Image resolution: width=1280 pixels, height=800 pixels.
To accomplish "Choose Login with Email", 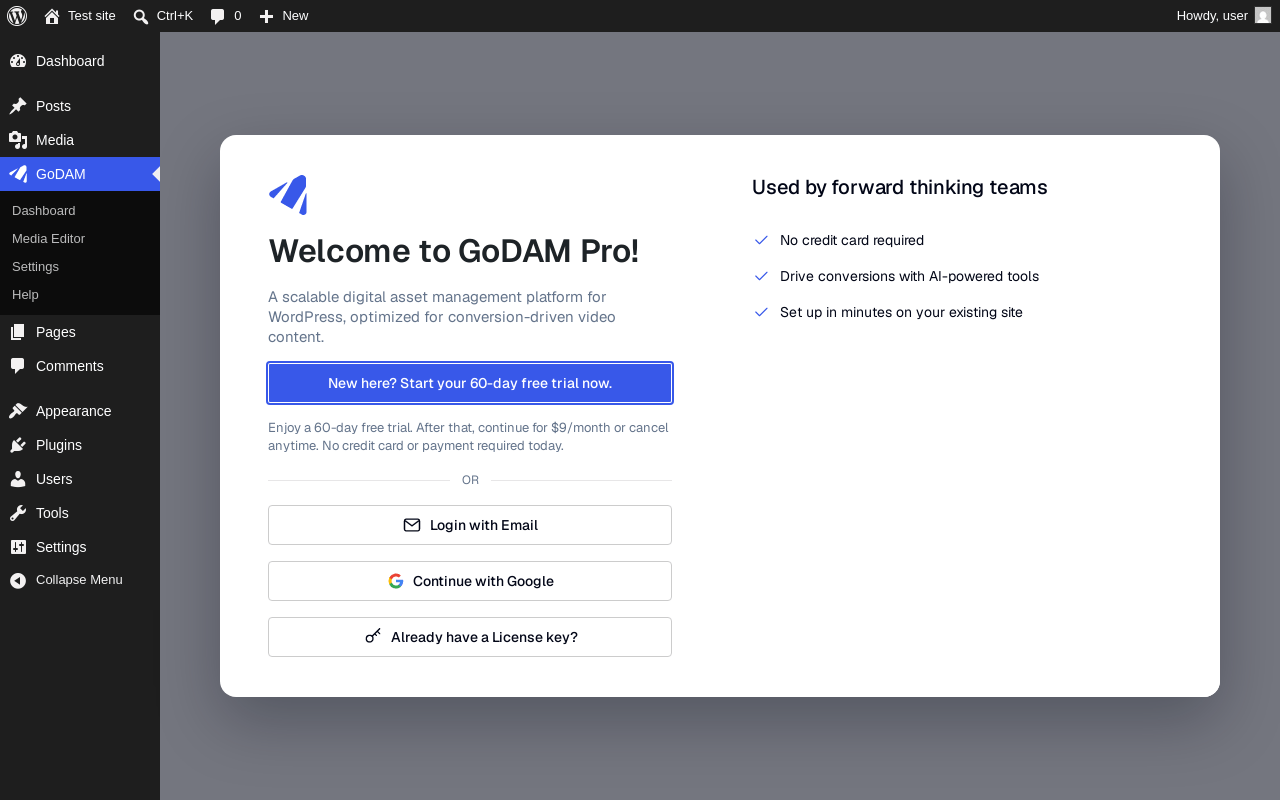I will (x=470, y=525).
